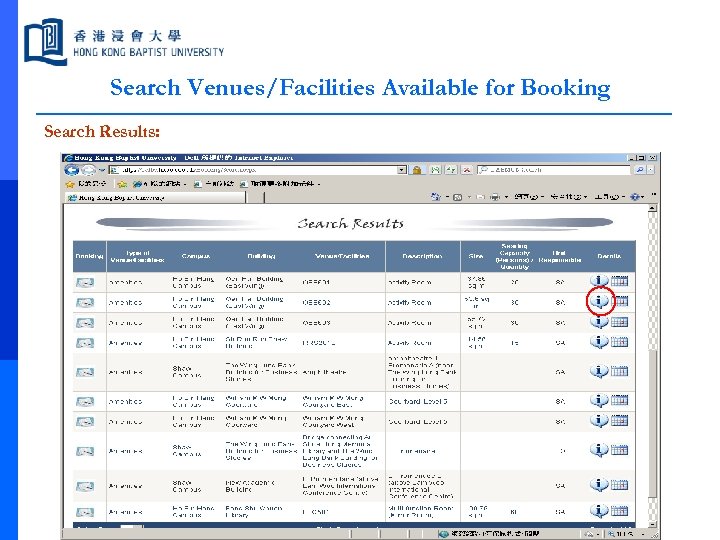Show info for Courtyard West row
The width and height of the screenshot is (720, 540).
[599, 421]
